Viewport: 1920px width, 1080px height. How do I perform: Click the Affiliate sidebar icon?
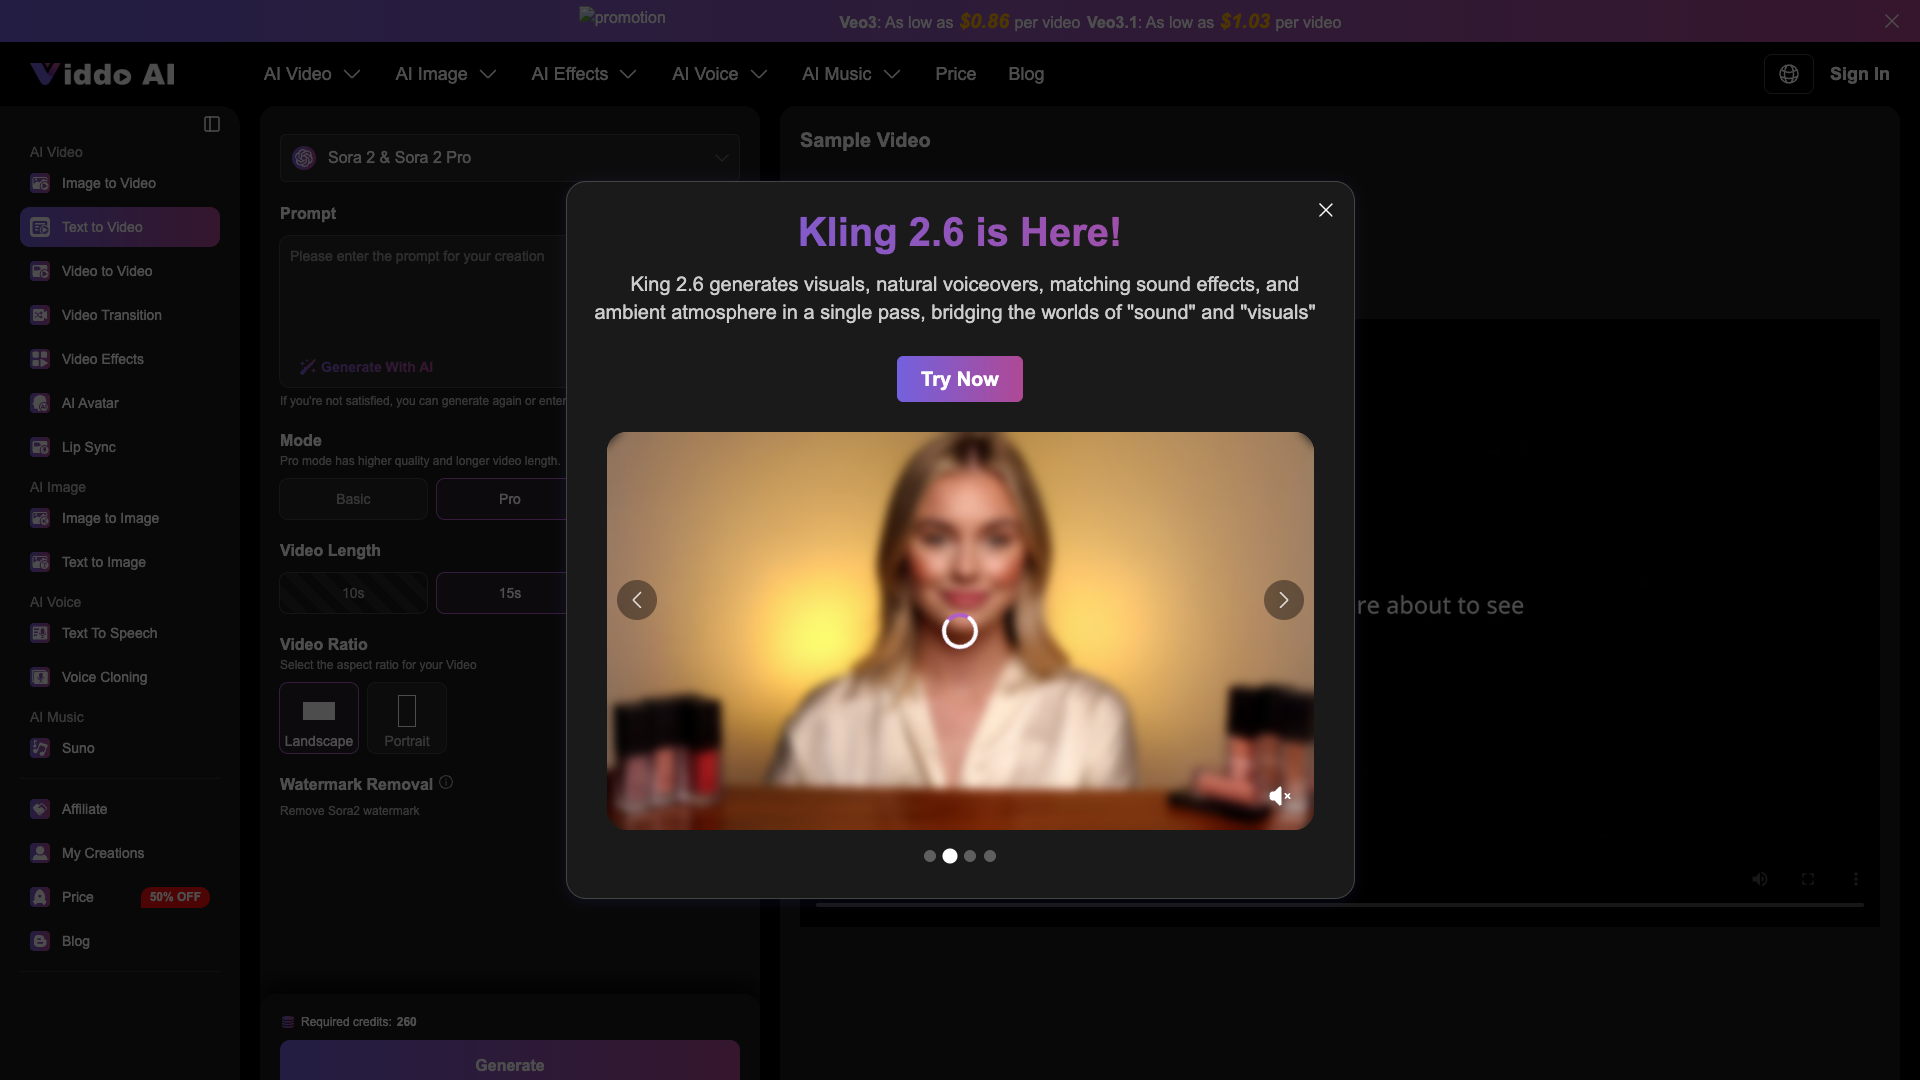(40, 809)
